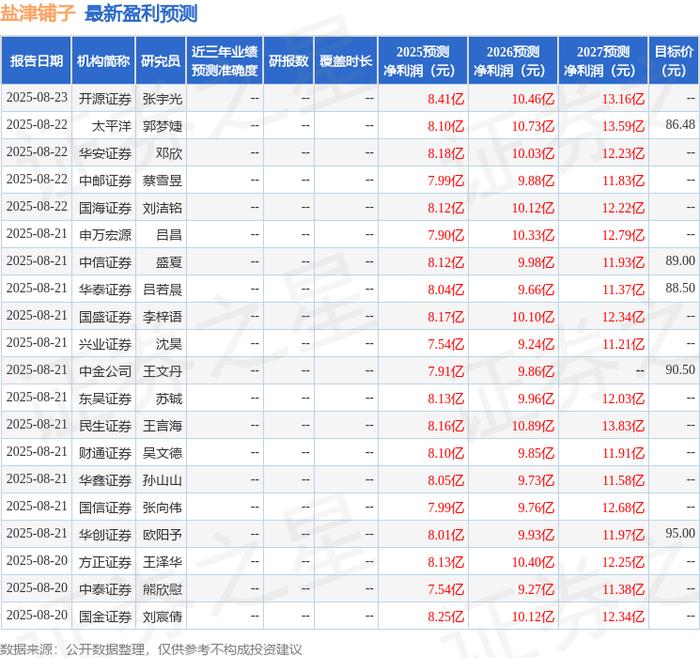Select the 开源证券 institution cell
The image size is (700, 658).
click(x=105, y=99)
